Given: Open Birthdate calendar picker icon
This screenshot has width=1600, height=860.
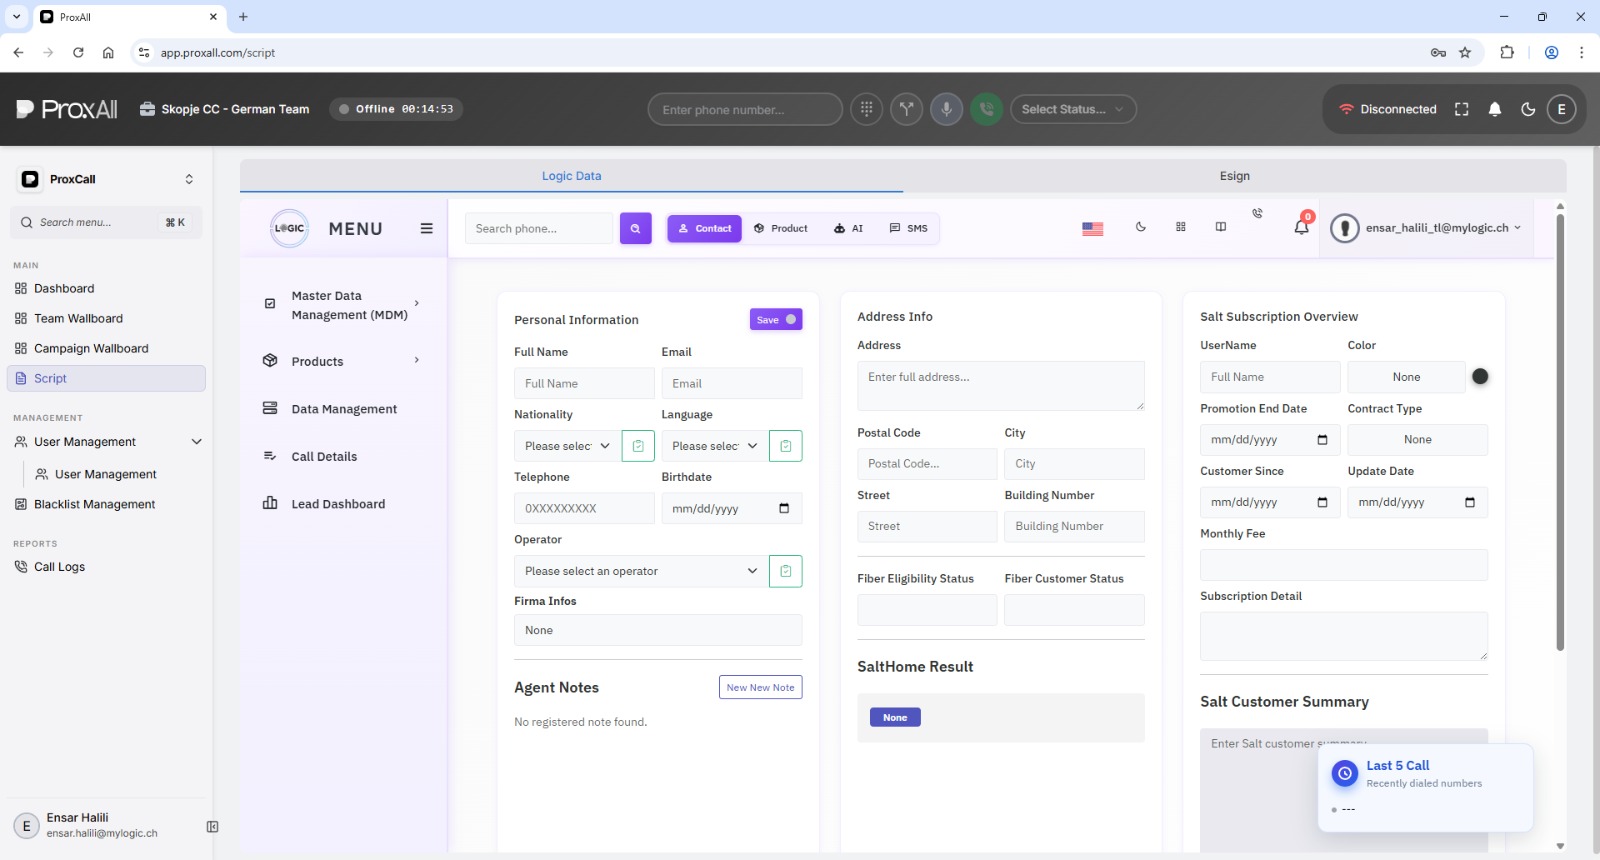Looking at the screenshot, I should (784, 508).
